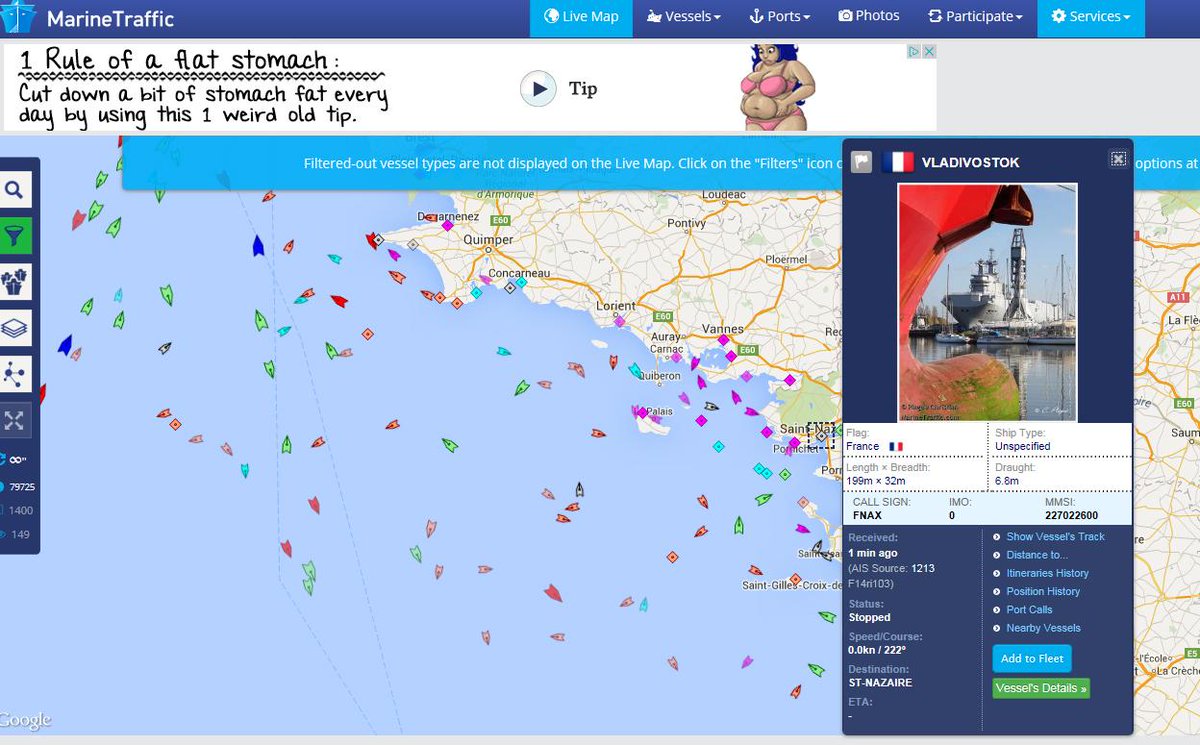Image resolution: width=1200 pixels, height=745 pixels.
Task: Open Port Calls link
Action: (1029, 610)
